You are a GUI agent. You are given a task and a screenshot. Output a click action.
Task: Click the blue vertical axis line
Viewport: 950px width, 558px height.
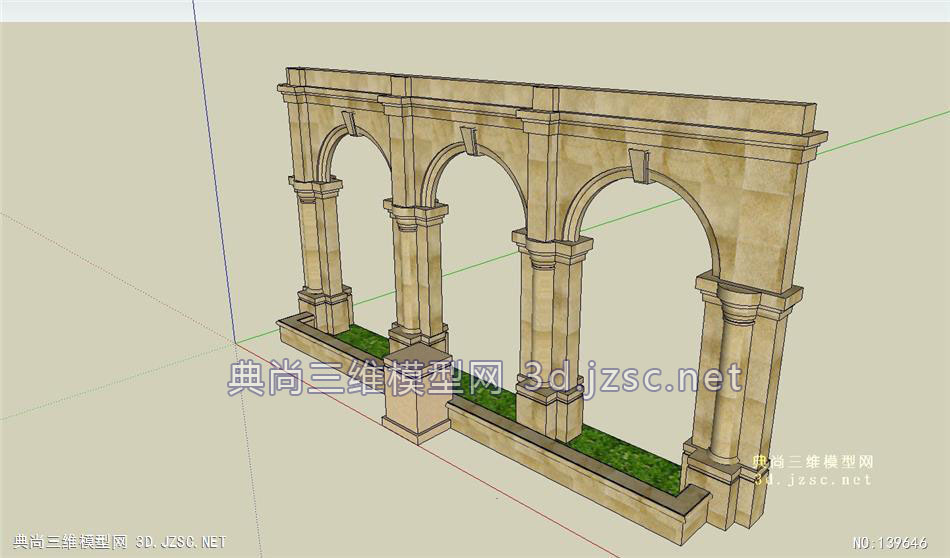click(x=213, y=170)
